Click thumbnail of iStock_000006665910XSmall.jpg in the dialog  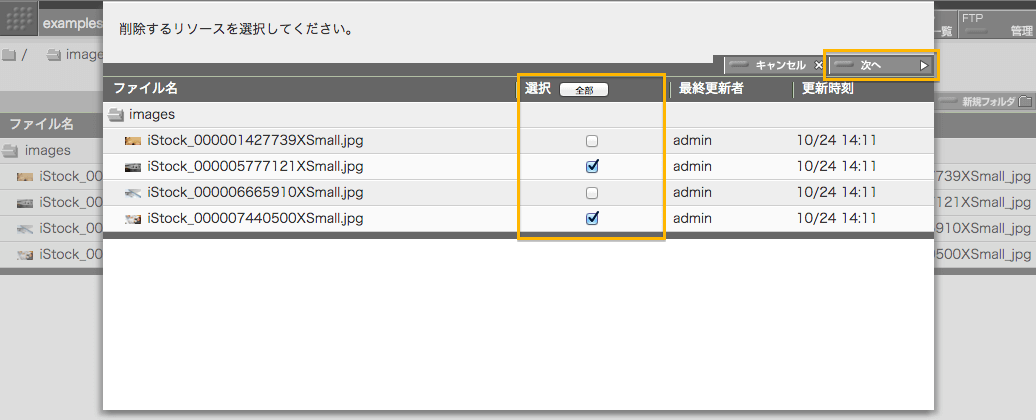(x=133, y=193)
